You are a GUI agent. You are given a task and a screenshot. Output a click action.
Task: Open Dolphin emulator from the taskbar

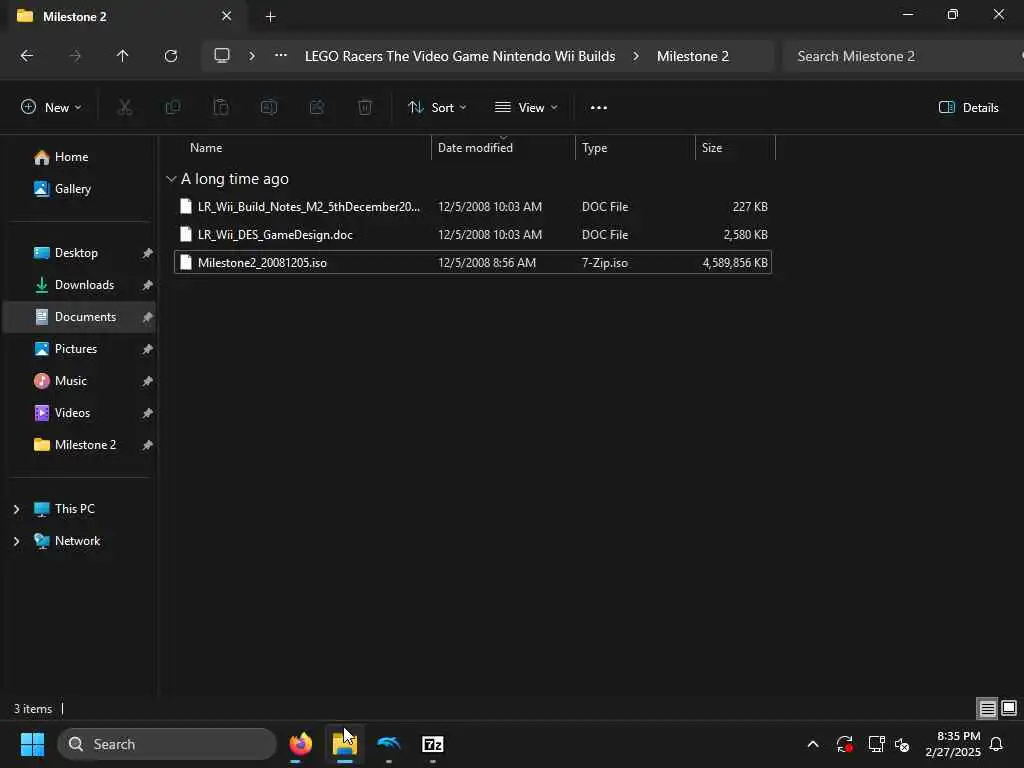(389, 745)
